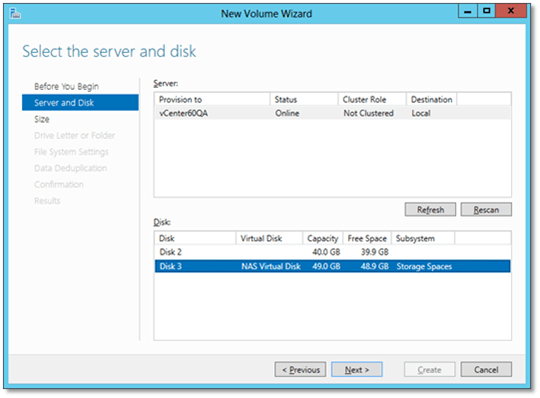Click the 49.0 GB capacity cell
540x398 pixels.
tap(326, 266)
